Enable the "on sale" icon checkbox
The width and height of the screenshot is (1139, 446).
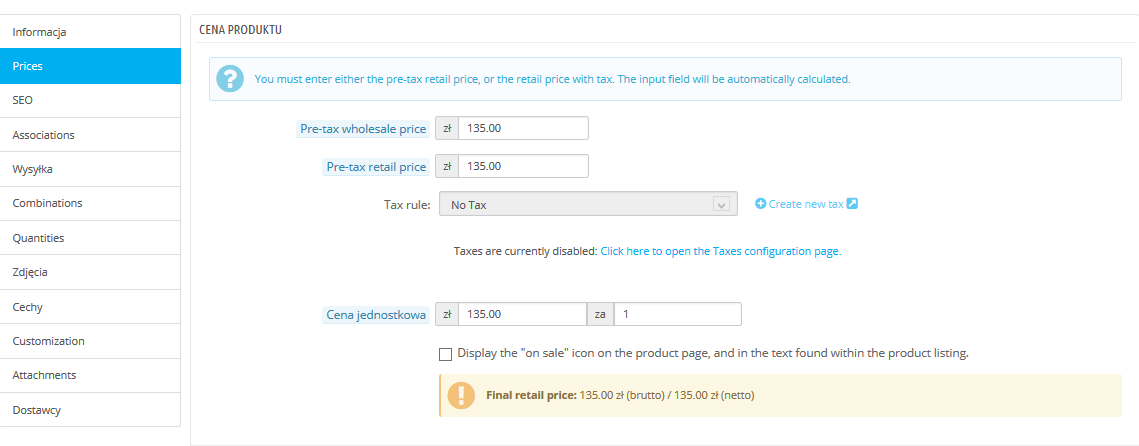pyautogui.click(x=445, y=353)
